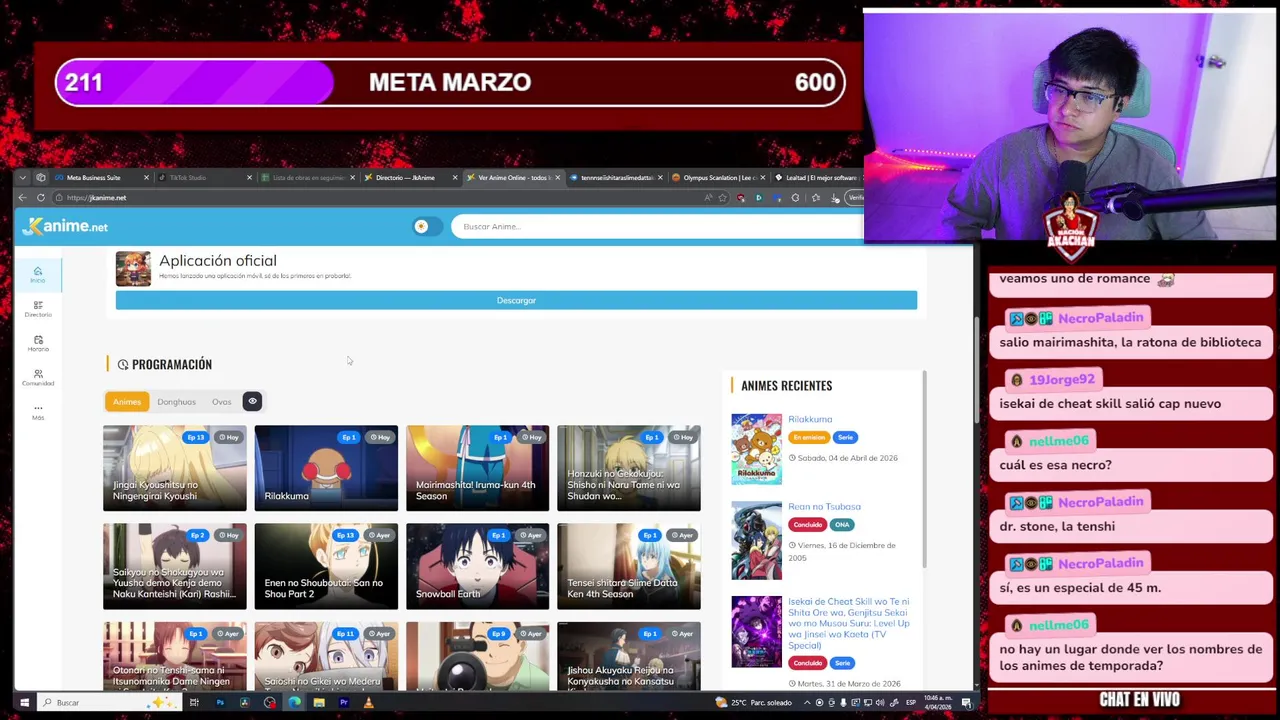Open the Otonari no Tenshi-sama card
This screenshot has height=720, width=1280.
tap(174, 656)
